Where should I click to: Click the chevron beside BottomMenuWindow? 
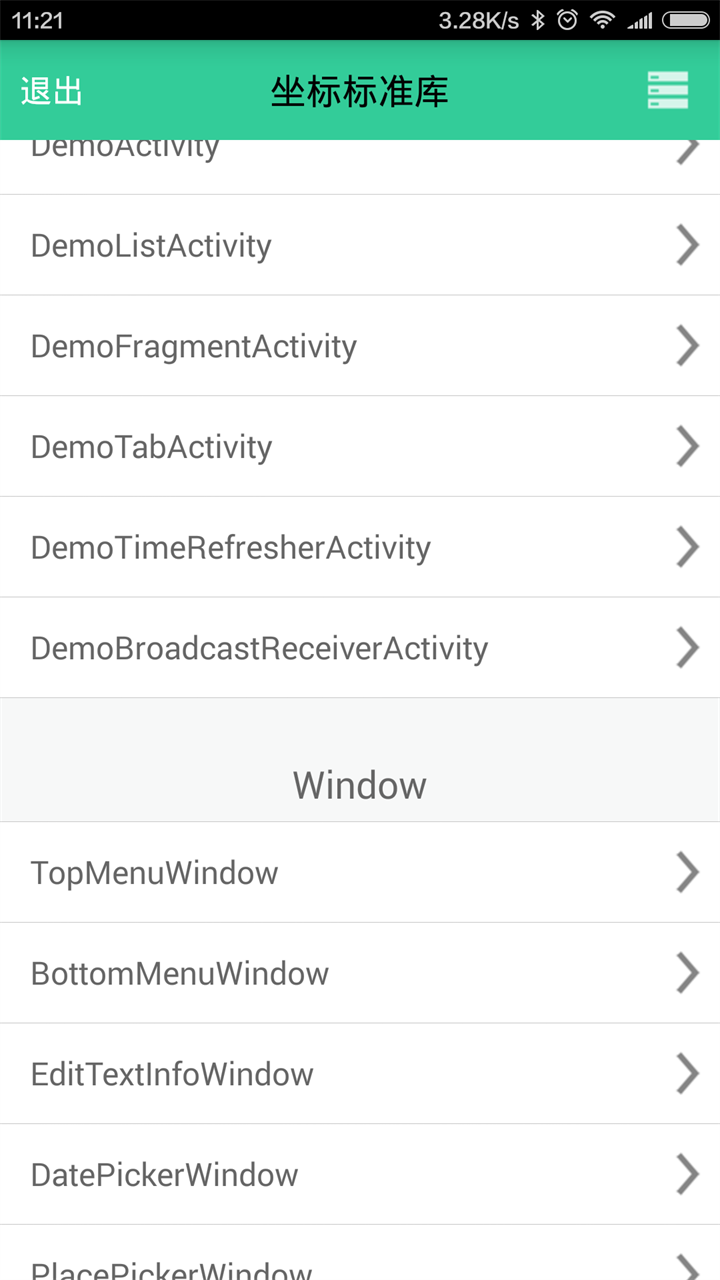coord(687,973)
